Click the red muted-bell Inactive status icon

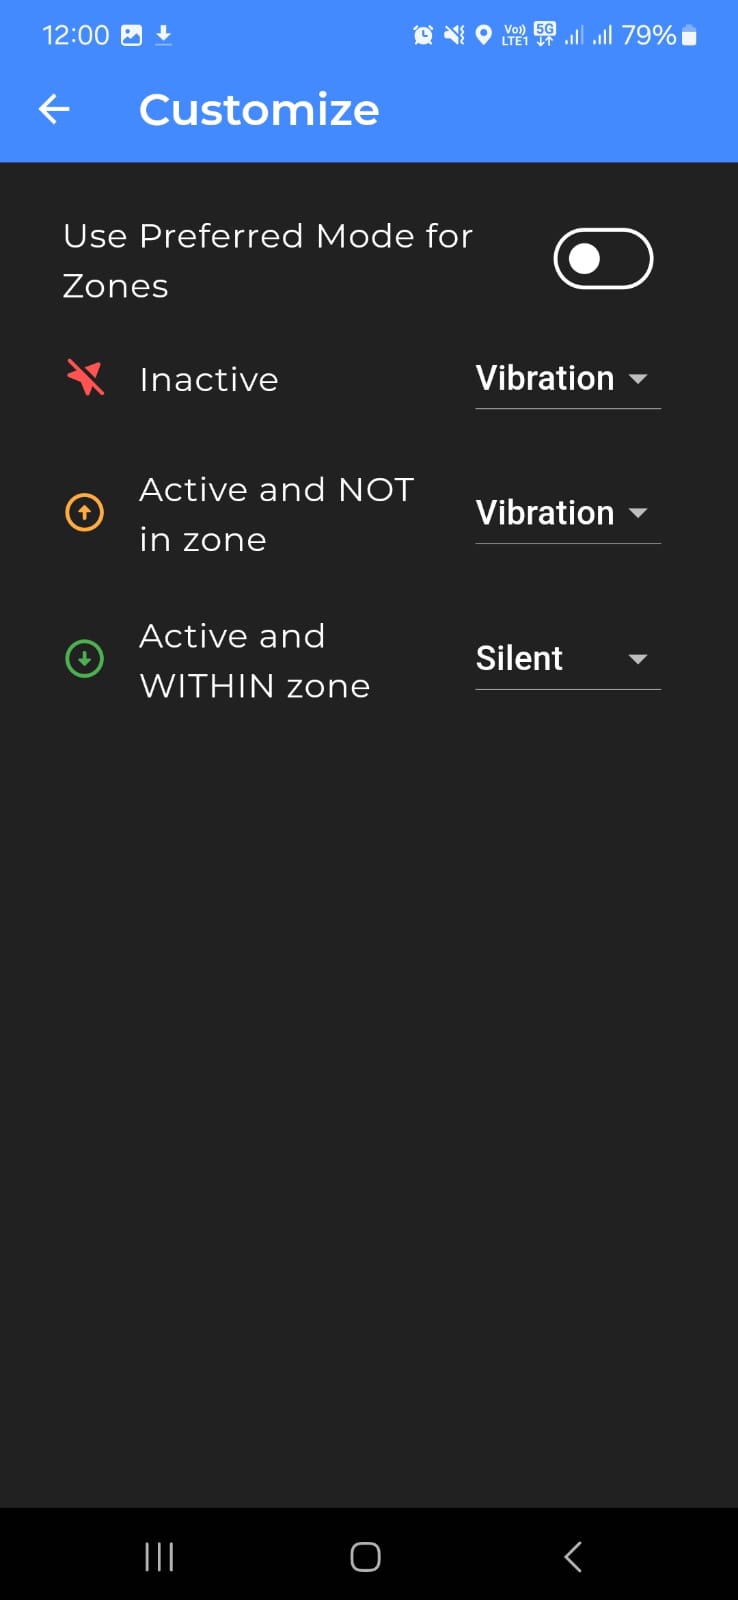84,379
